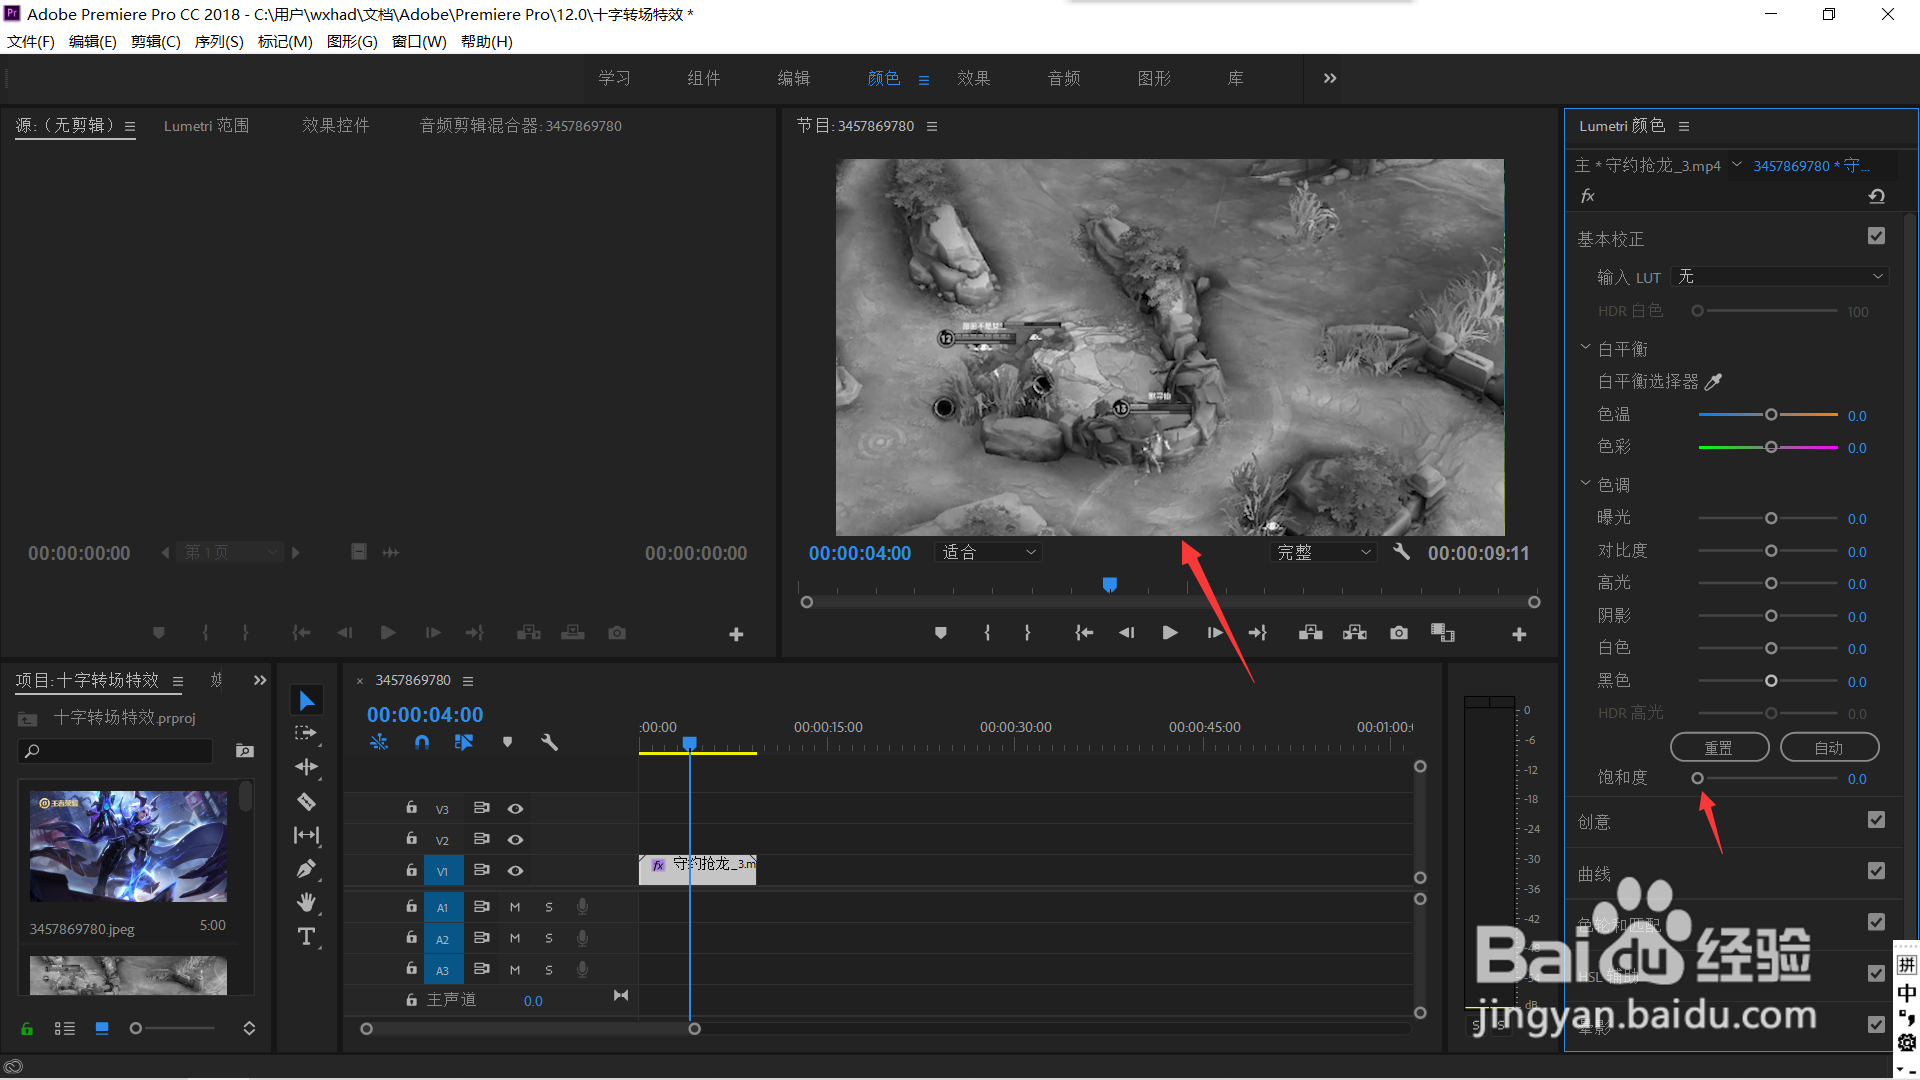This screenshot has height=1080, width=1920.
Task: Toggle lock on track V1
Action: click(x=411, y=870)
